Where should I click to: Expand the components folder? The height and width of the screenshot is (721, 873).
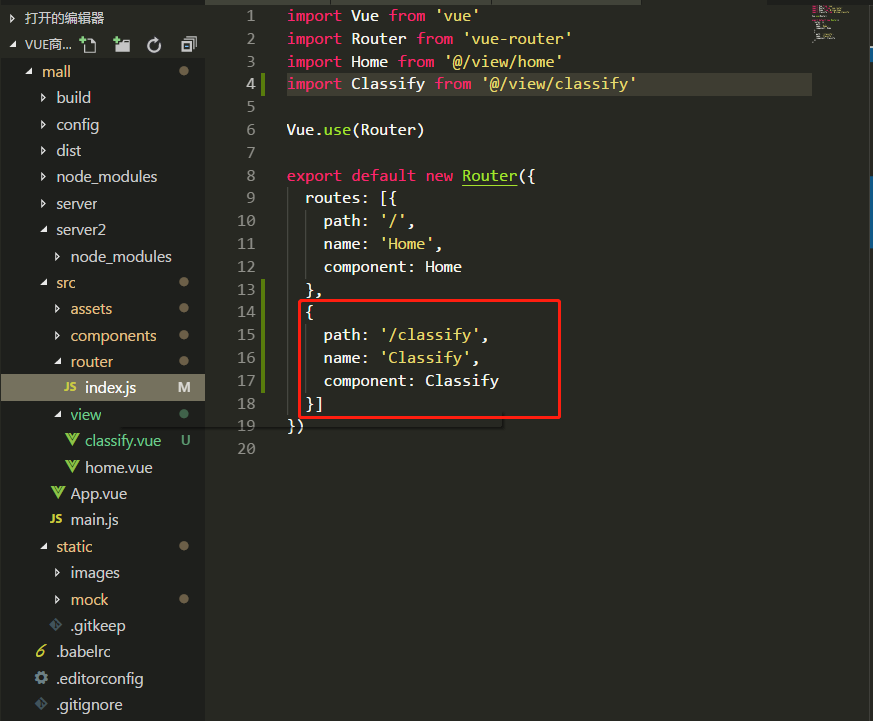click(57, 335)
